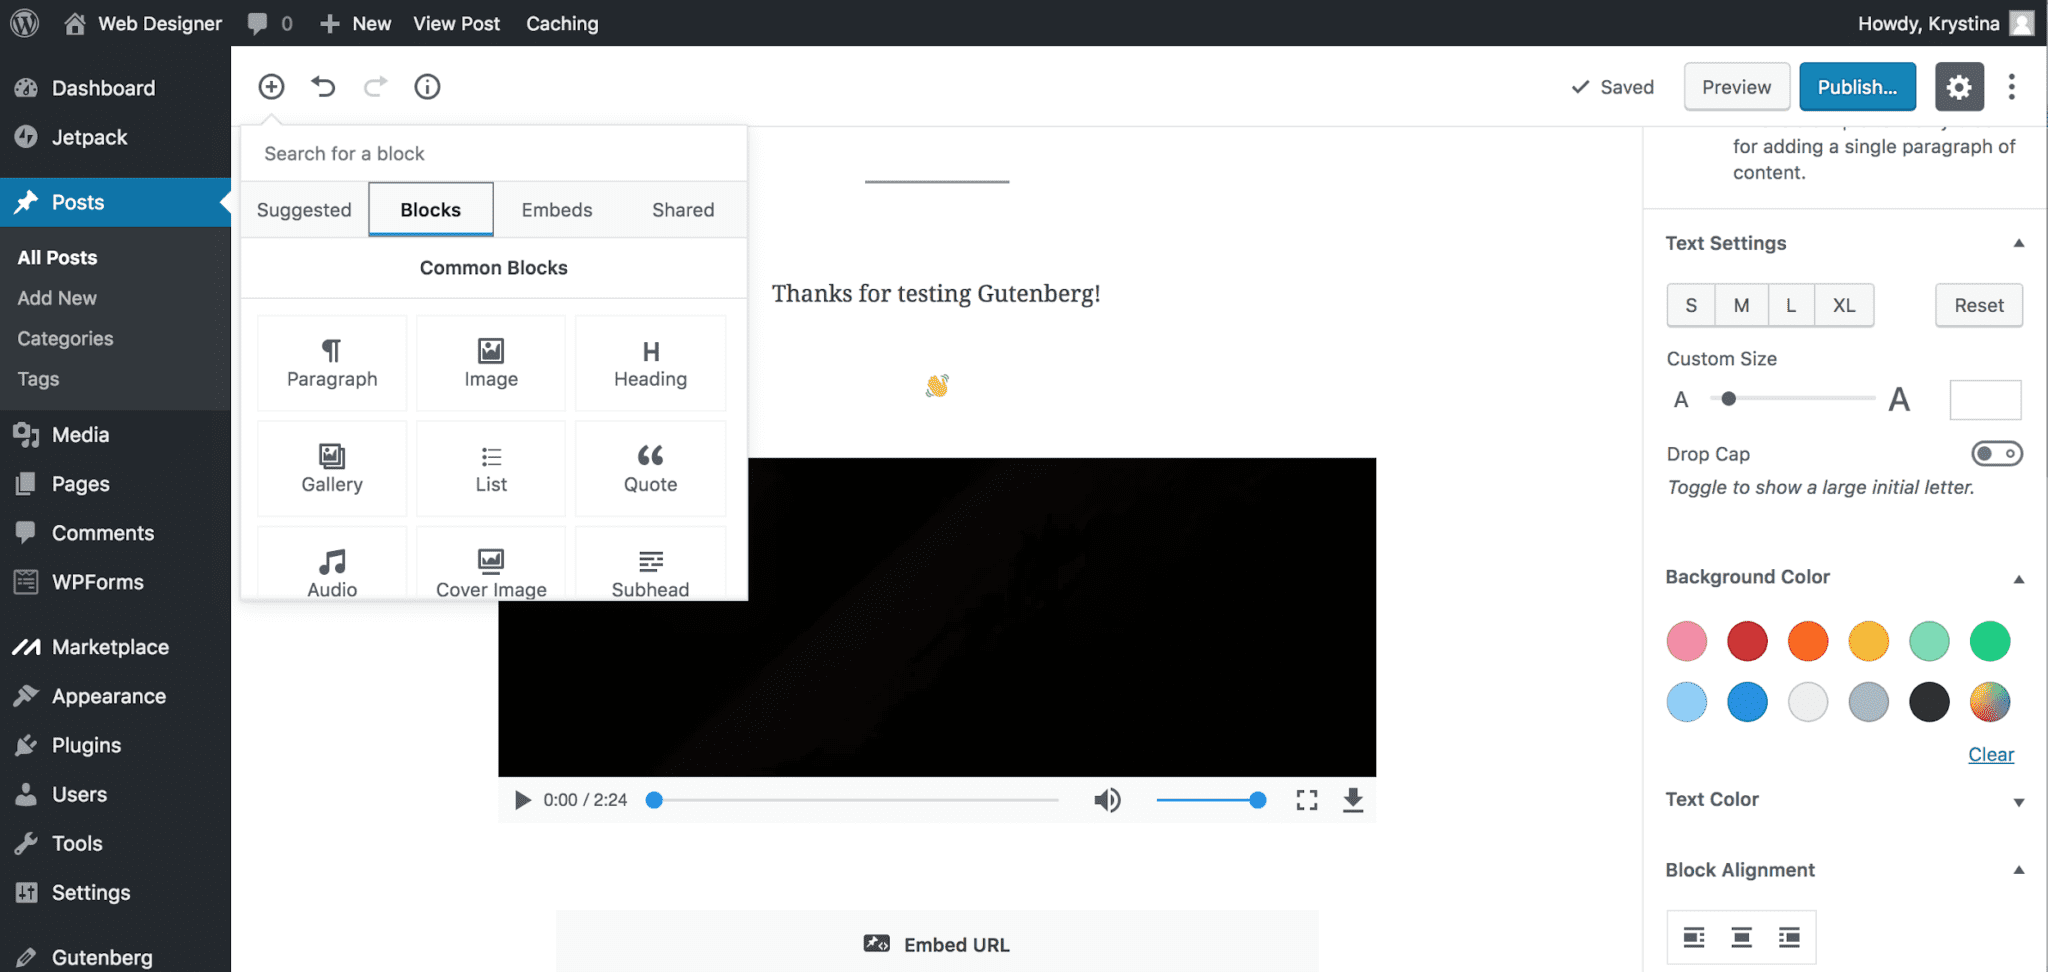Screen dimensions: 2048x972
Task: Collapse the Text Settings section
Action: coord(2018,243)
